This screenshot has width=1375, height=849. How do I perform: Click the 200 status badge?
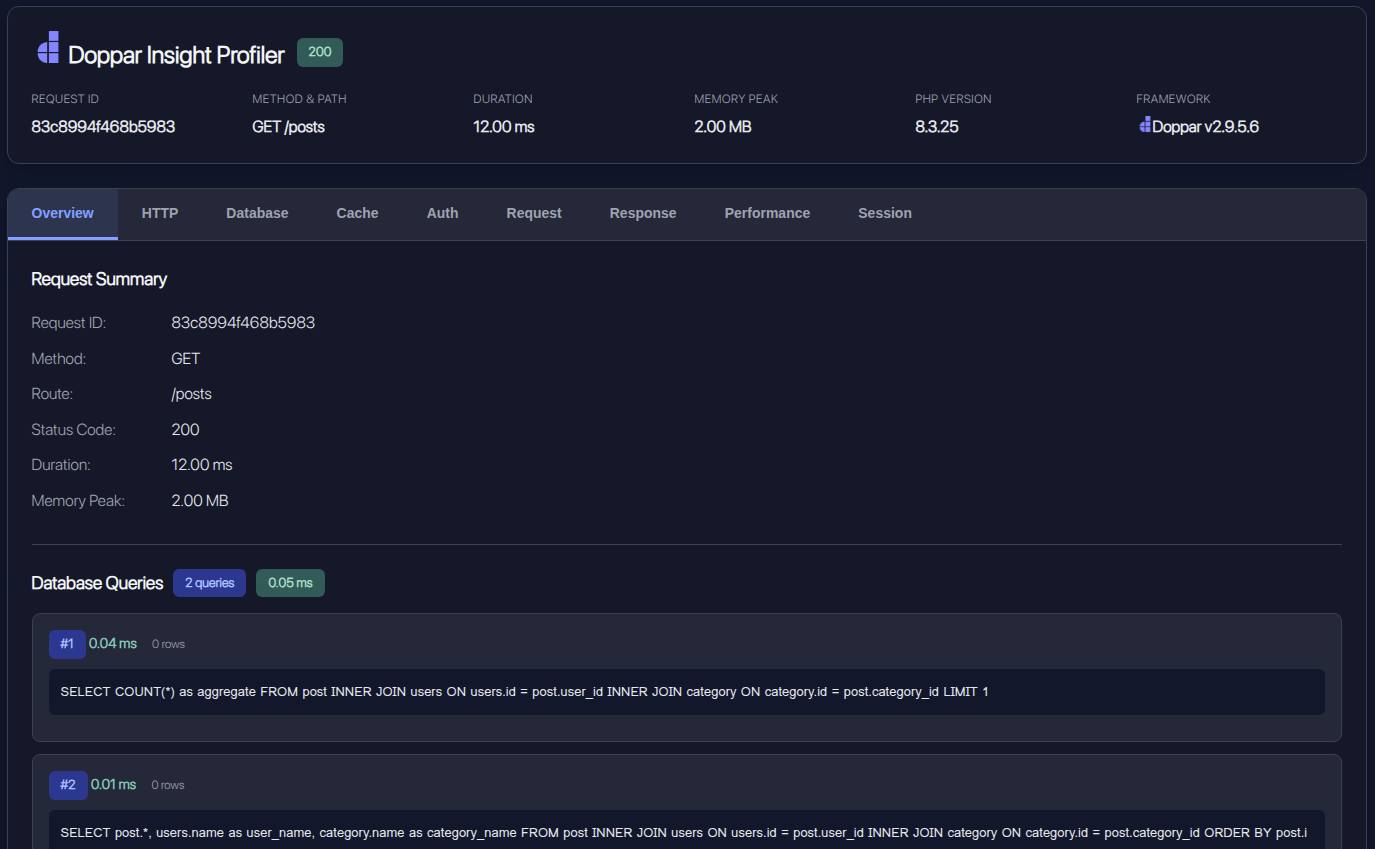coord(320,53)
